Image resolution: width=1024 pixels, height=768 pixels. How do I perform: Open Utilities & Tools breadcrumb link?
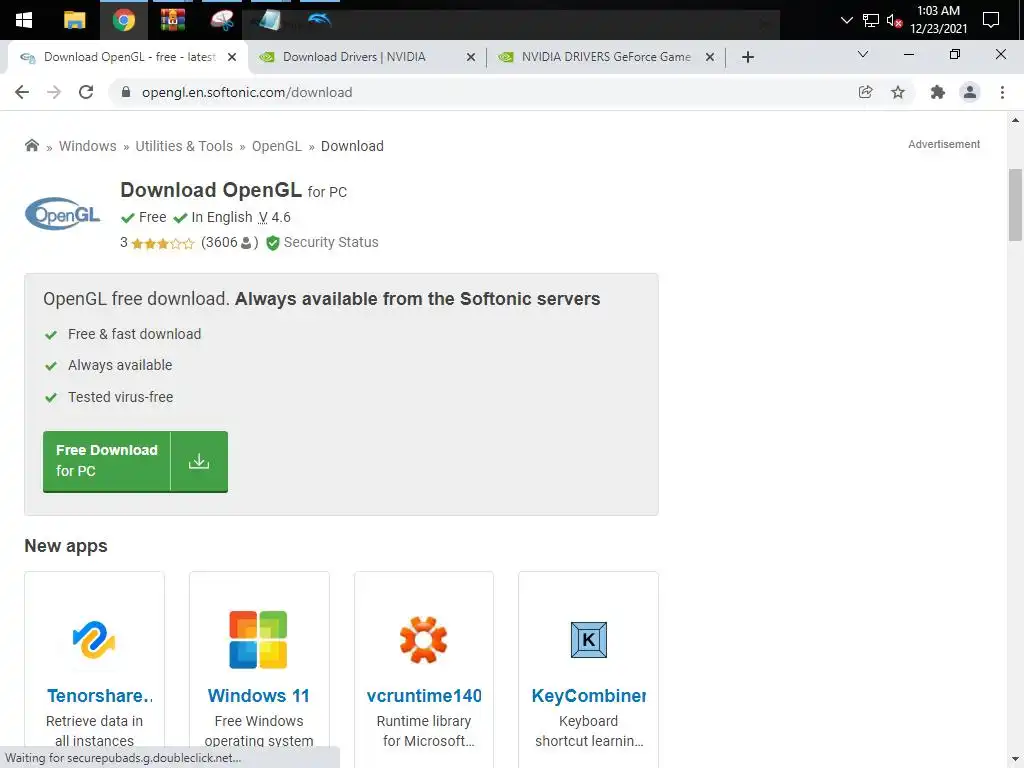point(184,146)
